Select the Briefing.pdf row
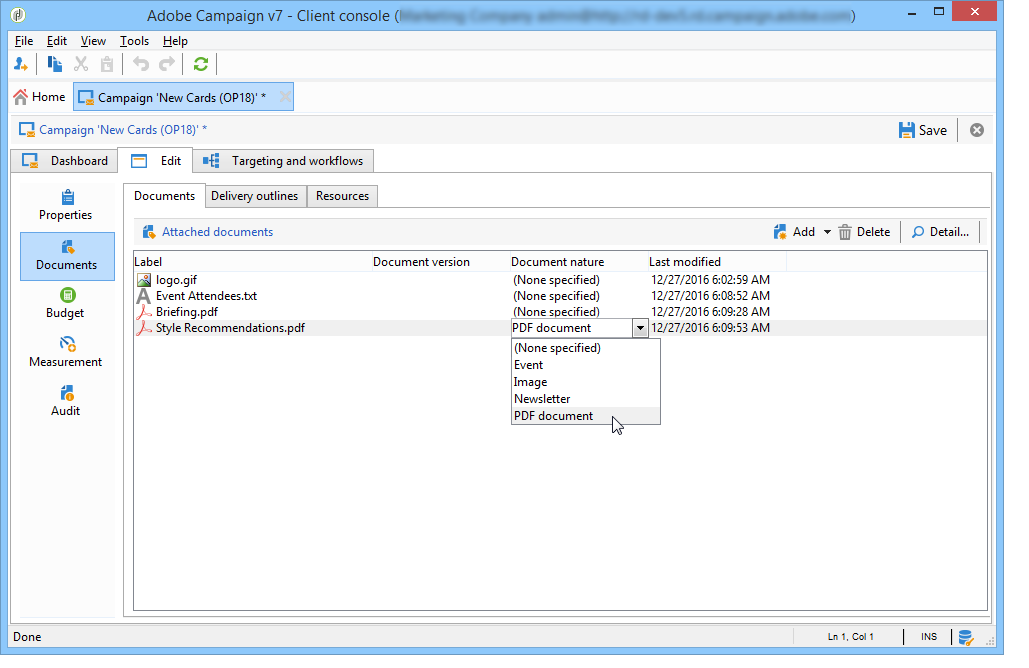This screenshot has height=668, width=1029. [560, 312]
